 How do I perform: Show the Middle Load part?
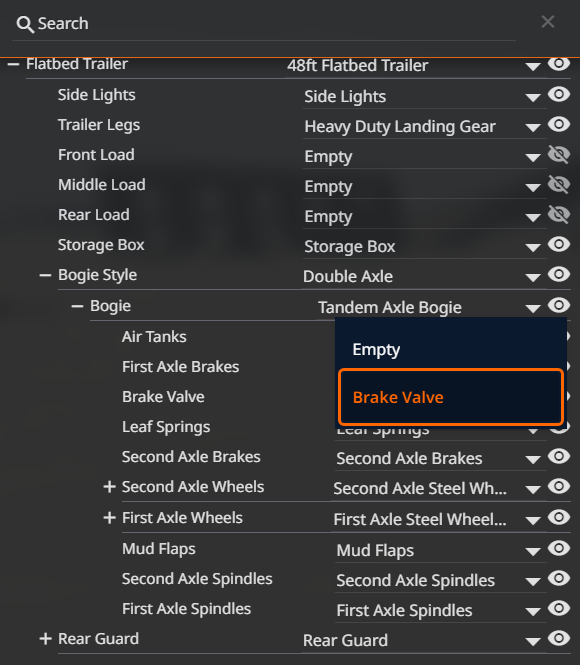click(559, 184)
